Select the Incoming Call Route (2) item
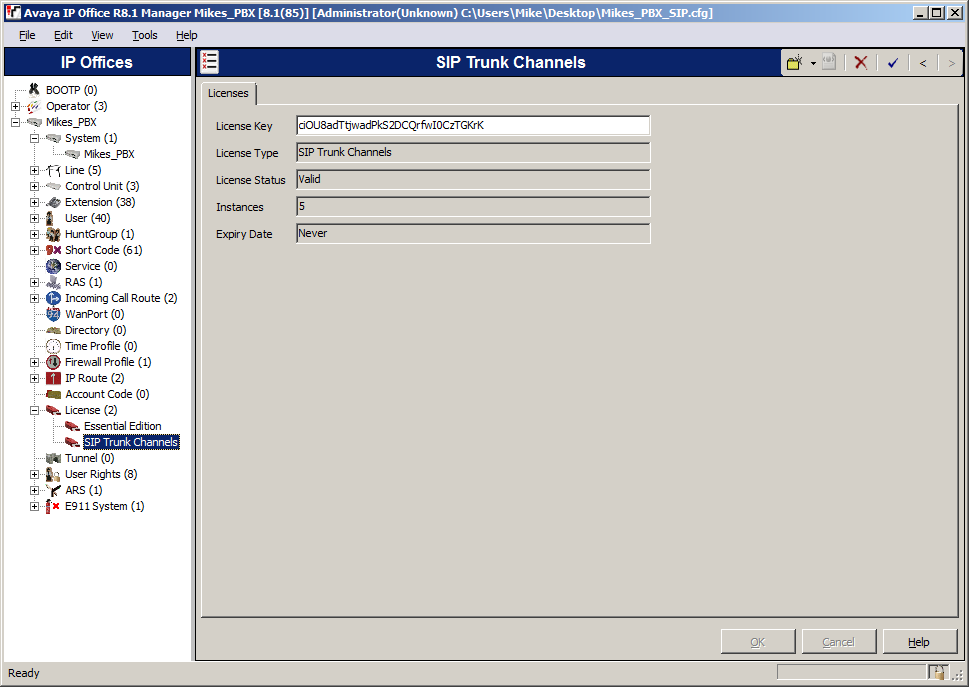Screen dimensions: 969x687 [x=121, y=298]
